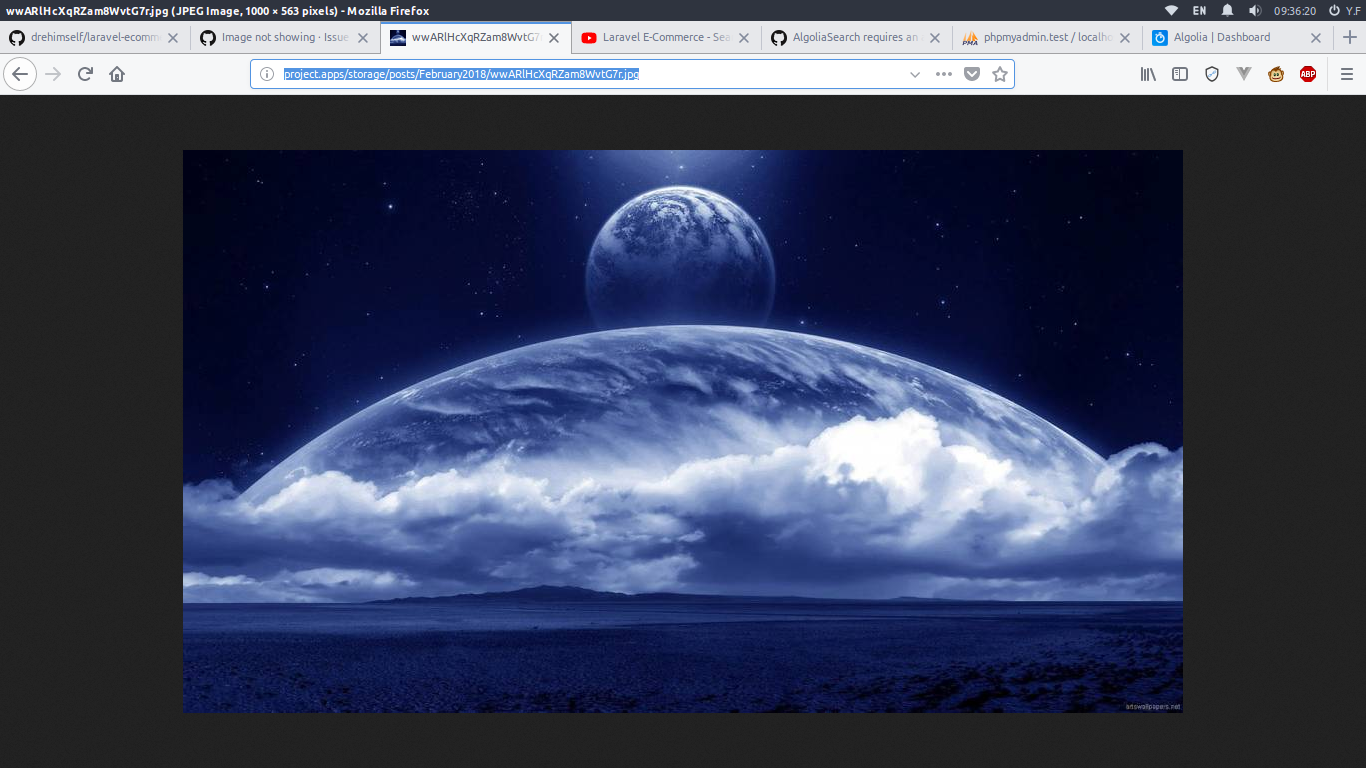Viewport: 1366px width, 768px height.
Task: Open the Tampermonkey extension menu
Action: click(1276, 73)
